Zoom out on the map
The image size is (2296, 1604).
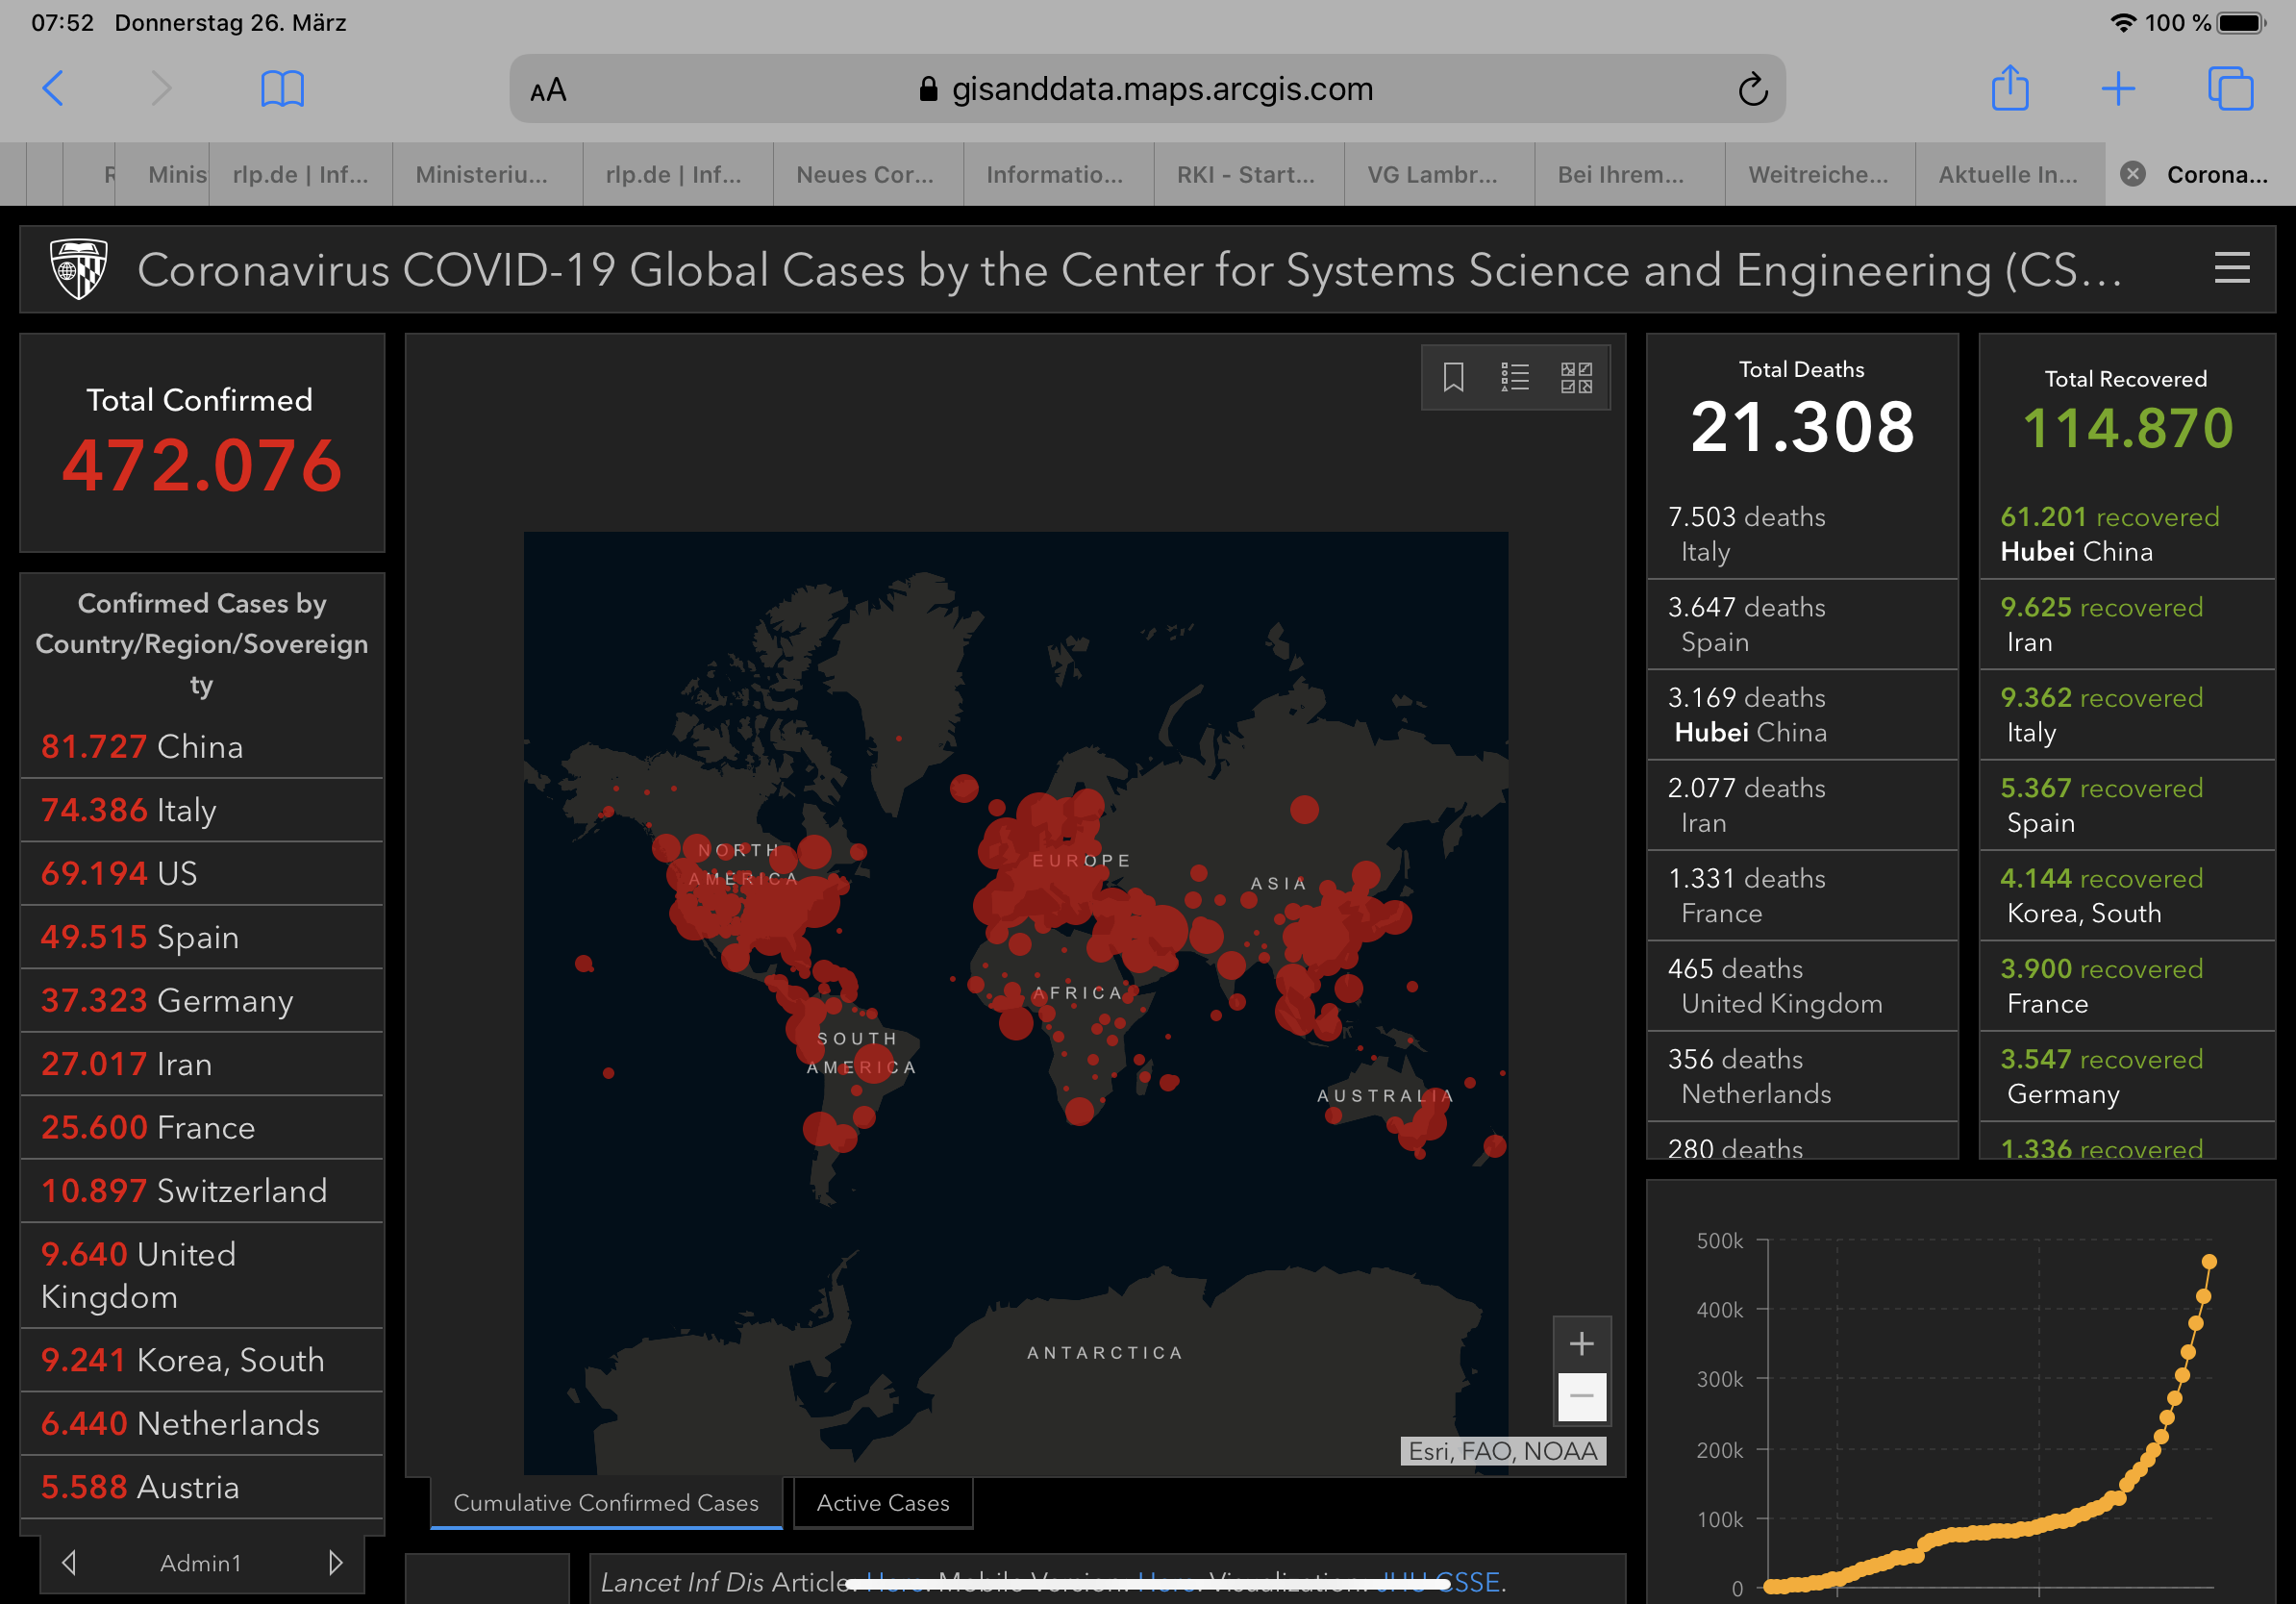point(1581,1396)
